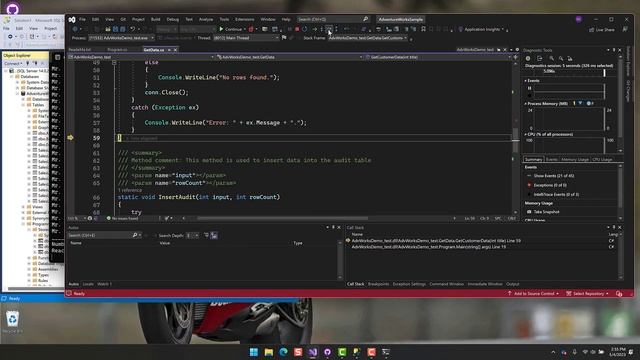This screenshot has width=640, height=360.
Task: Step over the current line
Action: tap(329, 29)
